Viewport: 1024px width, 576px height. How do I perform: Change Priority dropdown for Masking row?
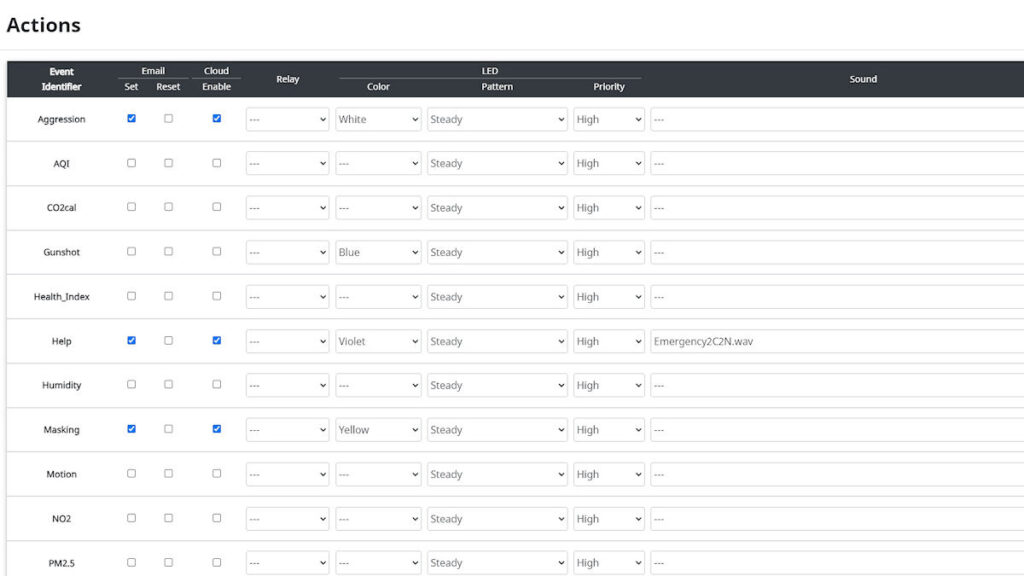click(x=608, y=430)
